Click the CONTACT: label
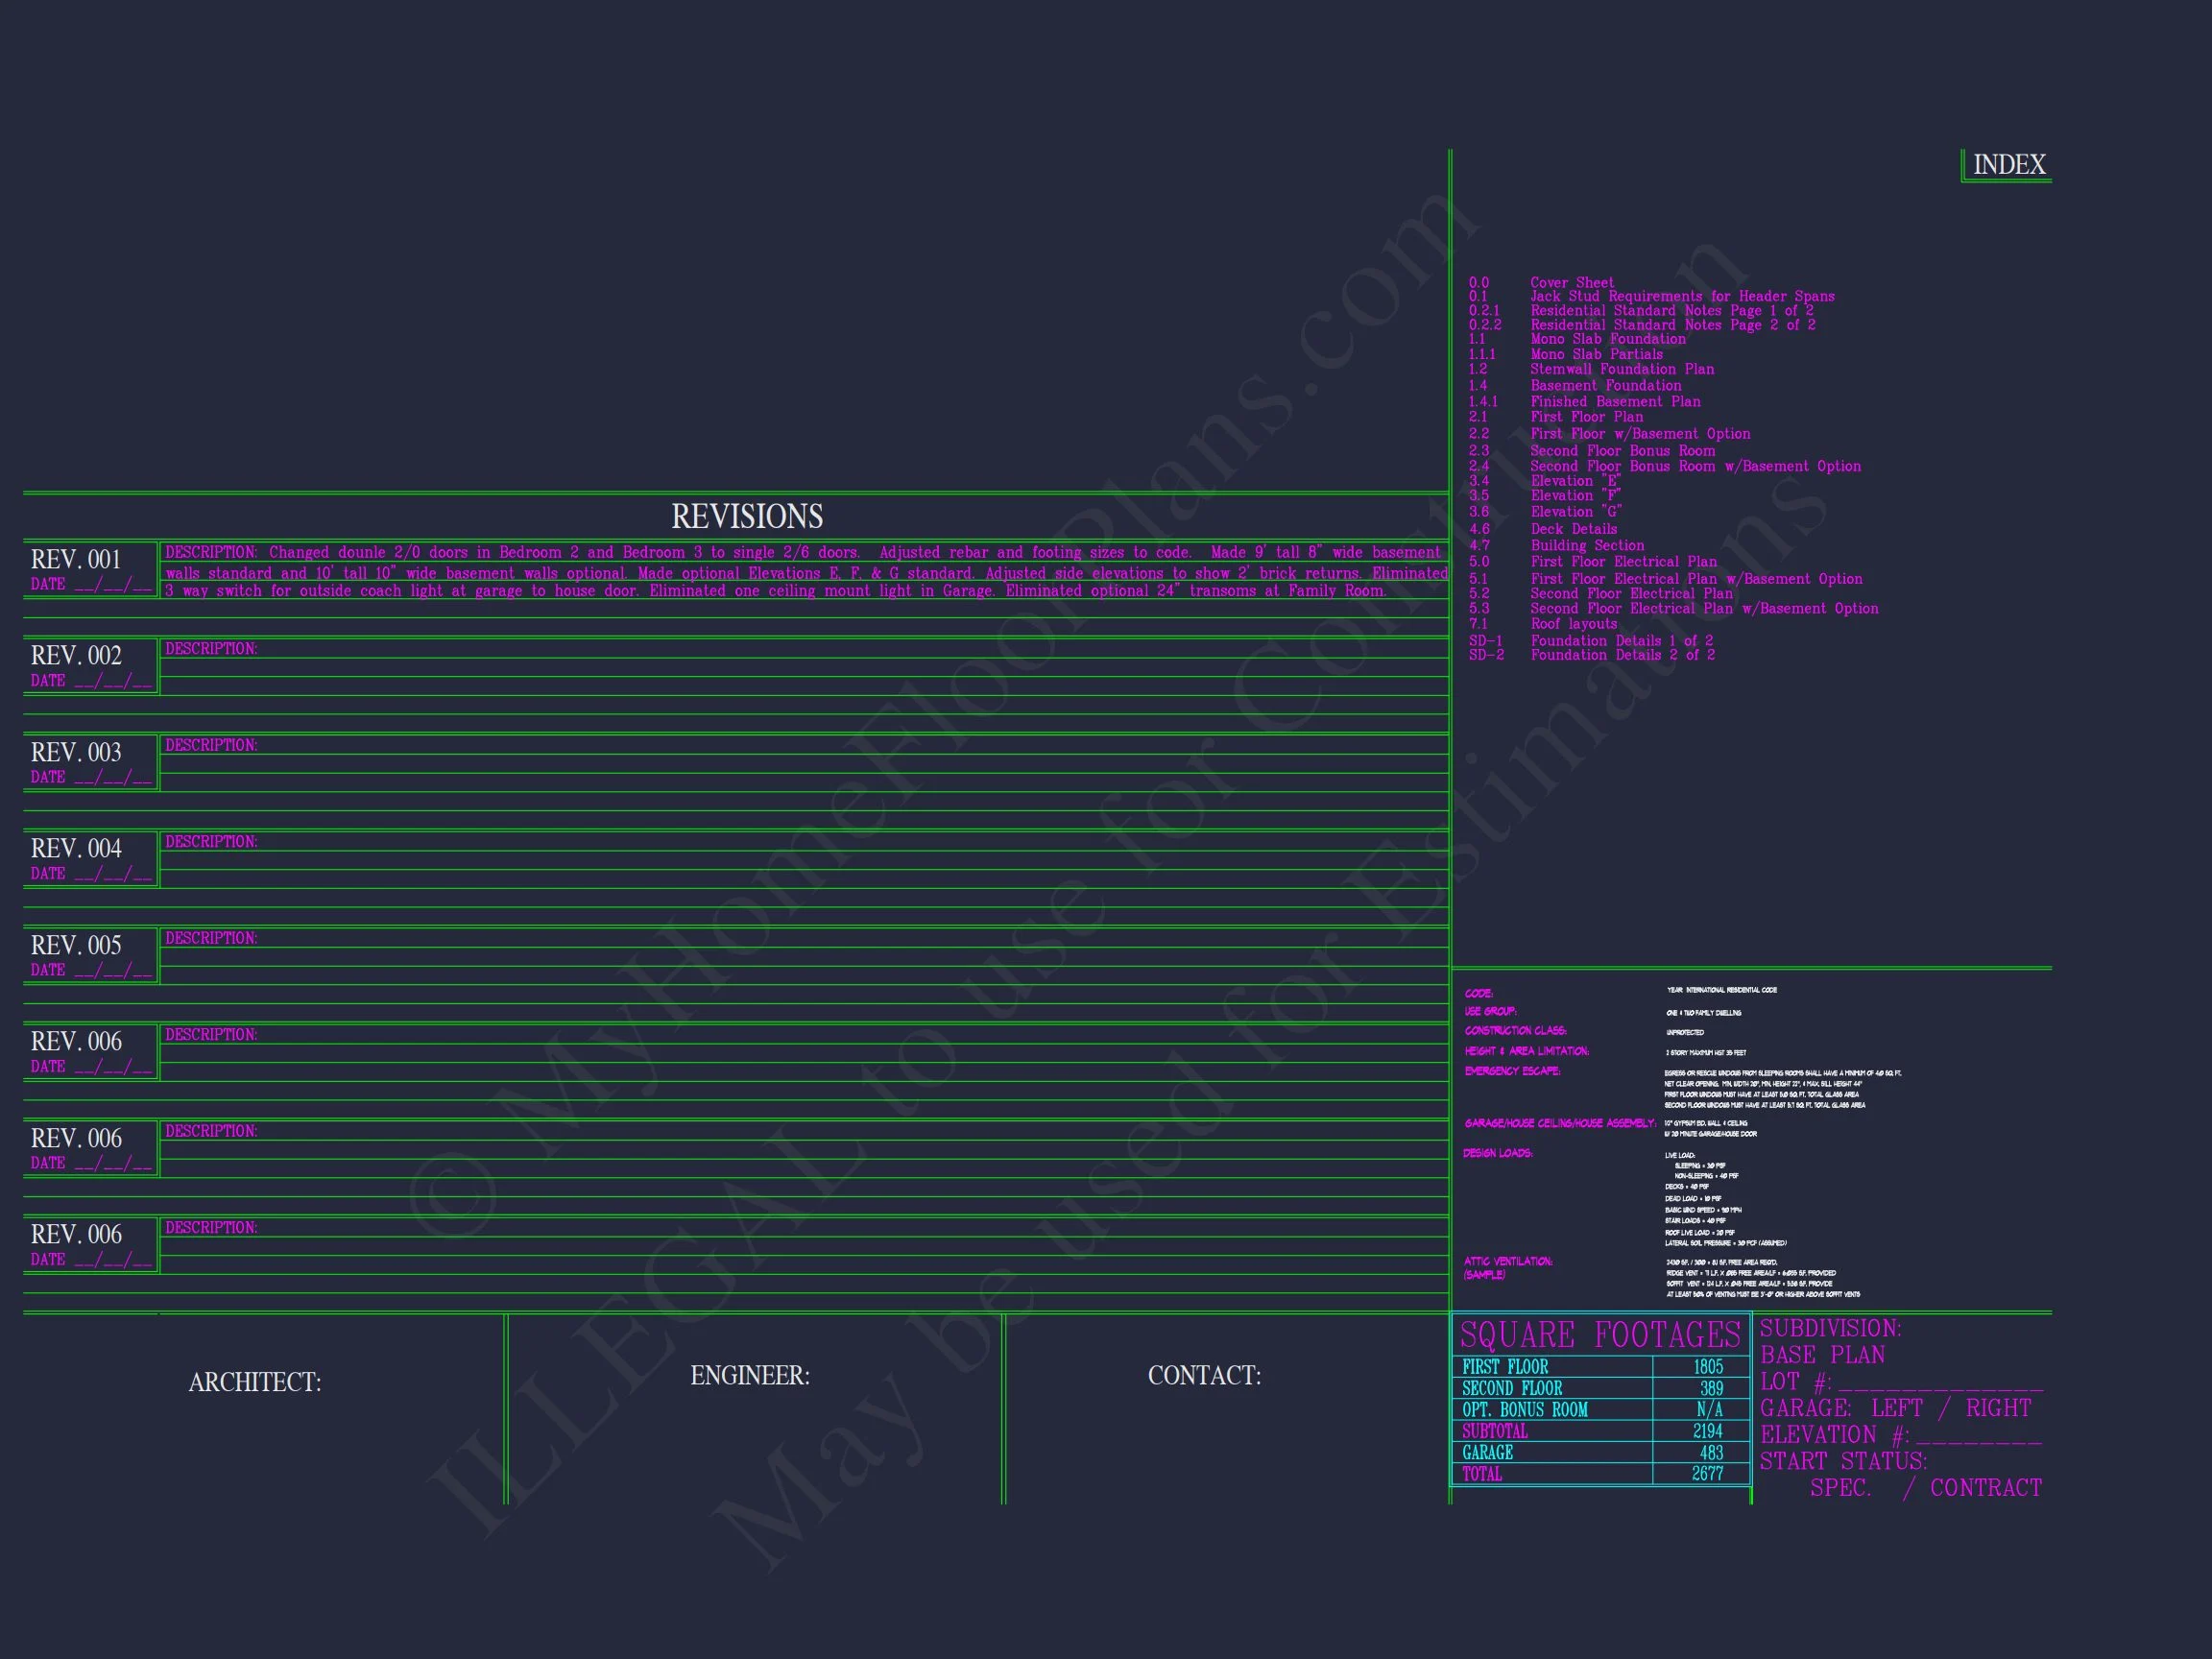2212x1659 pixels. [x=1204, y=1376]
